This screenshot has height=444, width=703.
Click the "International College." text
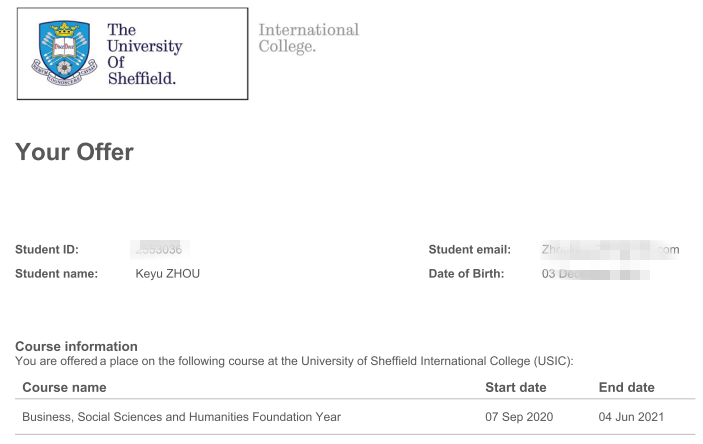[308, 38]
